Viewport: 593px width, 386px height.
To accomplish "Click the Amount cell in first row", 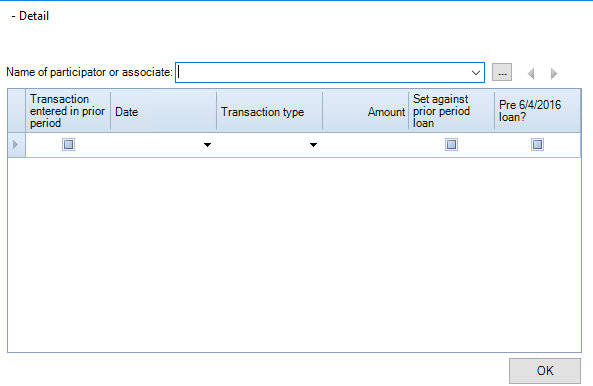I will coord(365,145).
